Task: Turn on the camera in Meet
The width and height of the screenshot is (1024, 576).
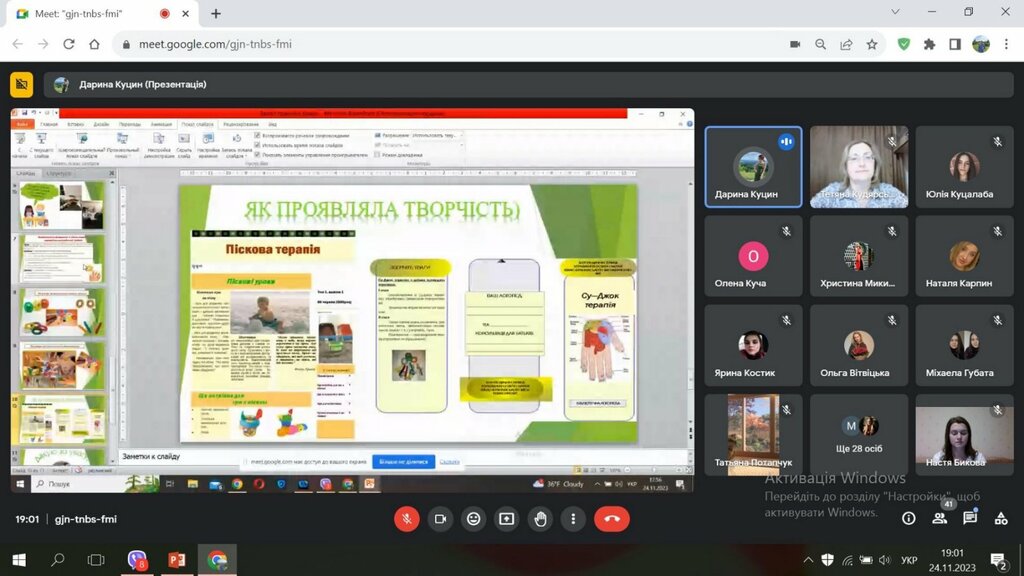Action: [x=439, y=518]
